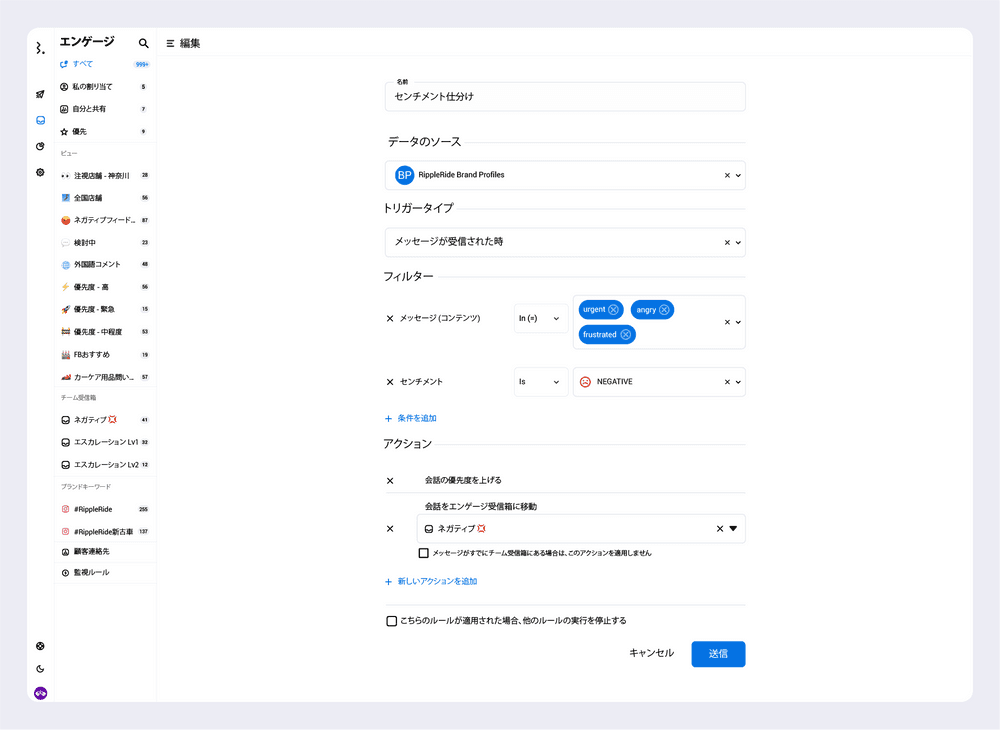Open エスカレーション Lv1 team inbox
This screenshot has width=1000, height=730.
(x=105, y=442)
